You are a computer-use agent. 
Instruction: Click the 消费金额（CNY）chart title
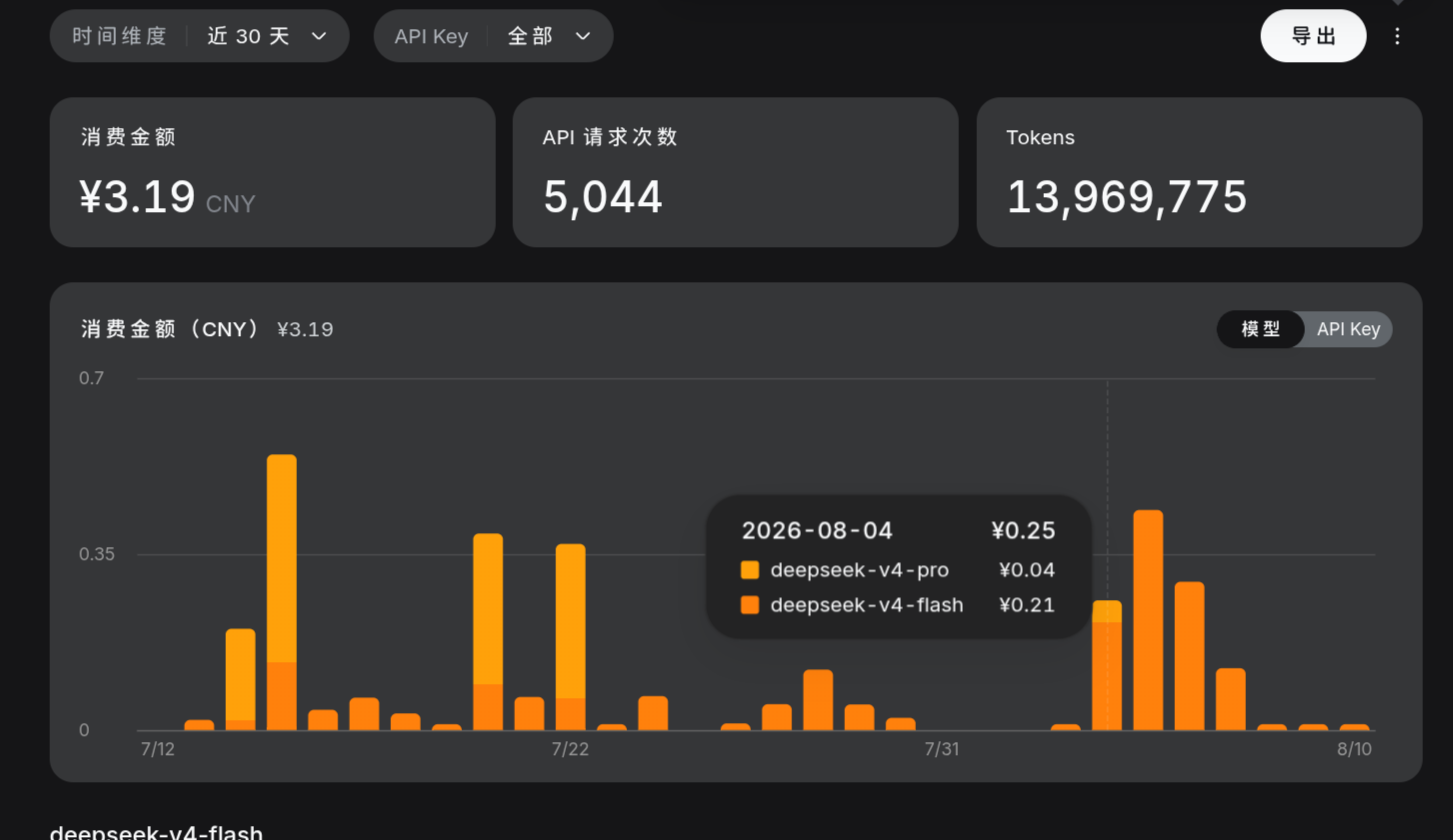pyautogui.click(x=170, y=329)
